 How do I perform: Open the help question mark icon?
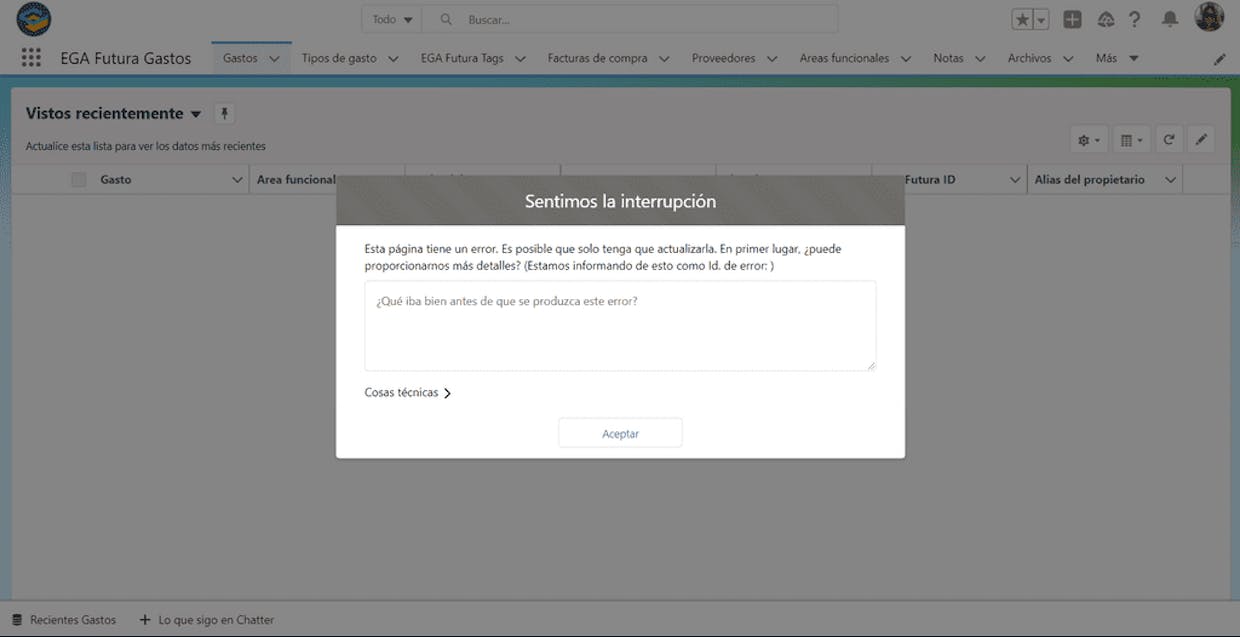click(1135, 19)
